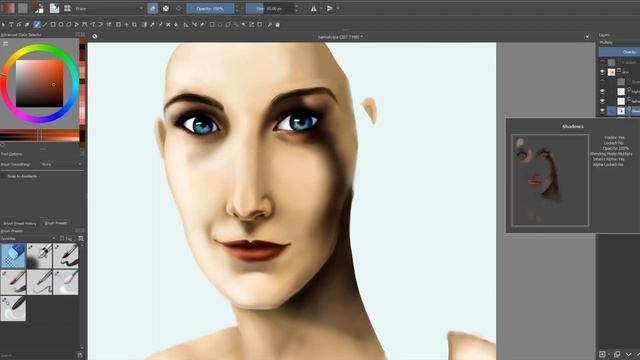Open the brush preset tag filter dropdown
The height and width of the screenshot is (360, 640).
(29, 238)
